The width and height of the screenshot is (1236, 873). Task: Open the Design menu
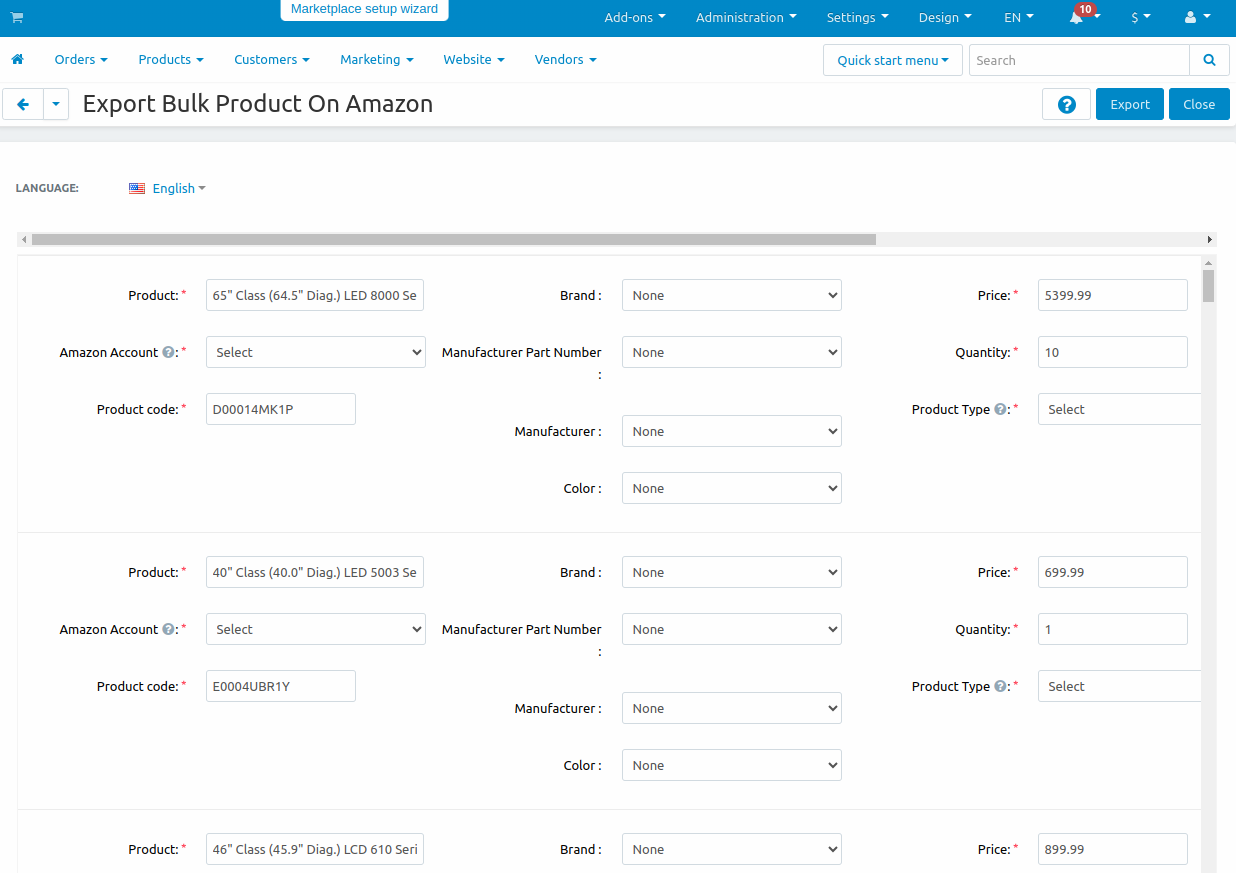pyautogui.click(x=945, y=17)
